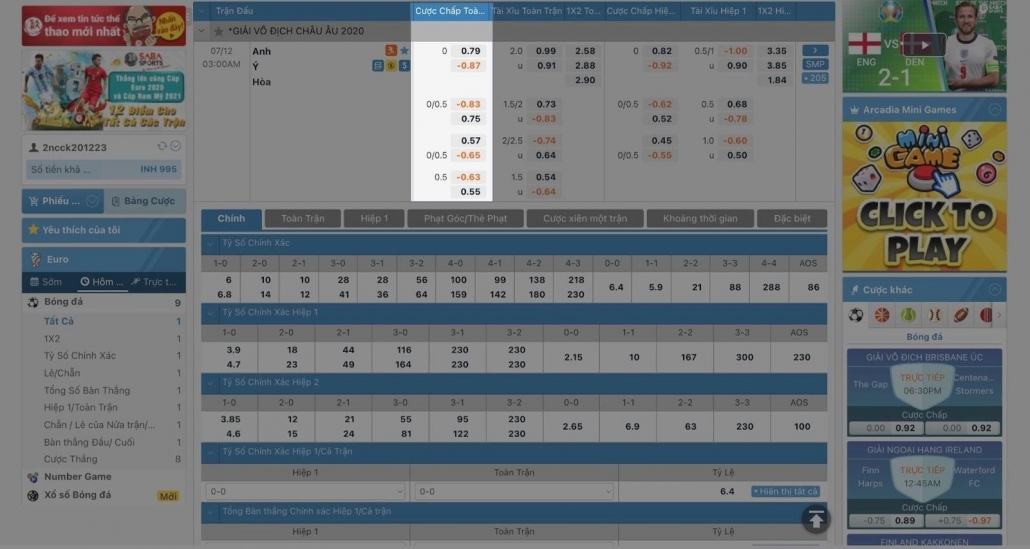Open the Hiệp 1 score dropdown
This screenshot has height=549, width=1030.
click(x=305, y=491)
